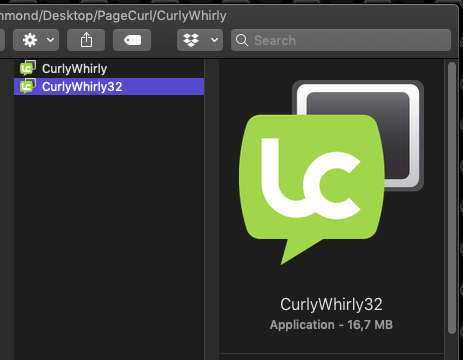Screen dimensions: 463x360
Task: Click the CurlyWhirly32 app icon in list
Action: (28, 86)
